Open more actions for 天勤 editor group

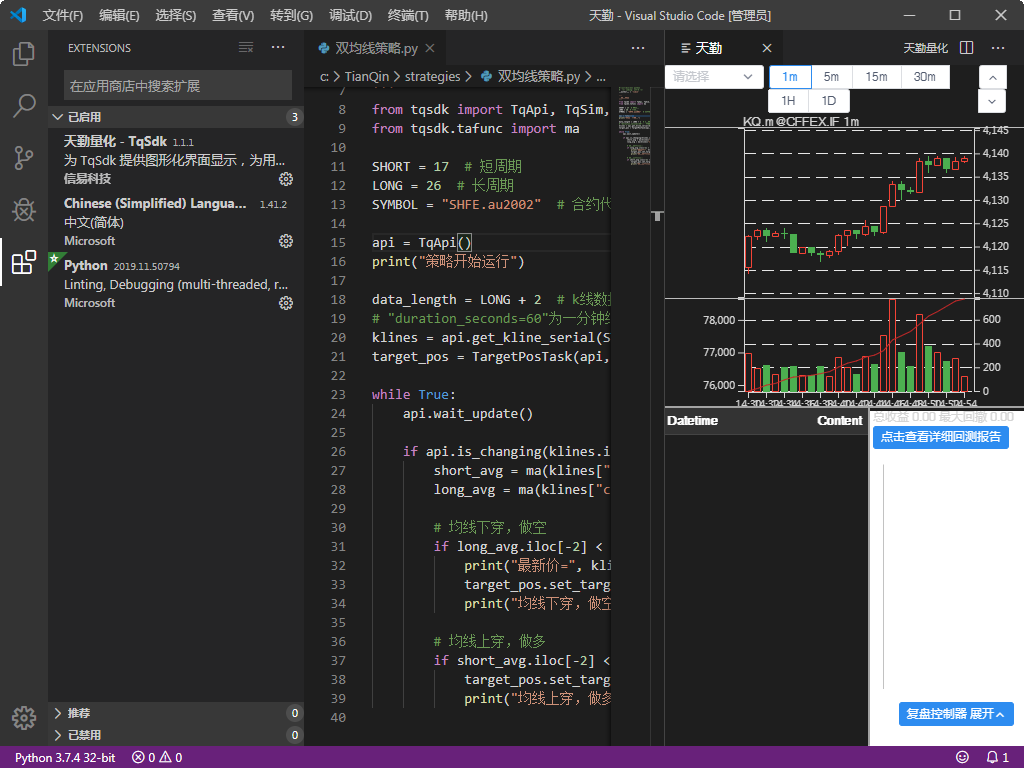[x=998, y=48]
